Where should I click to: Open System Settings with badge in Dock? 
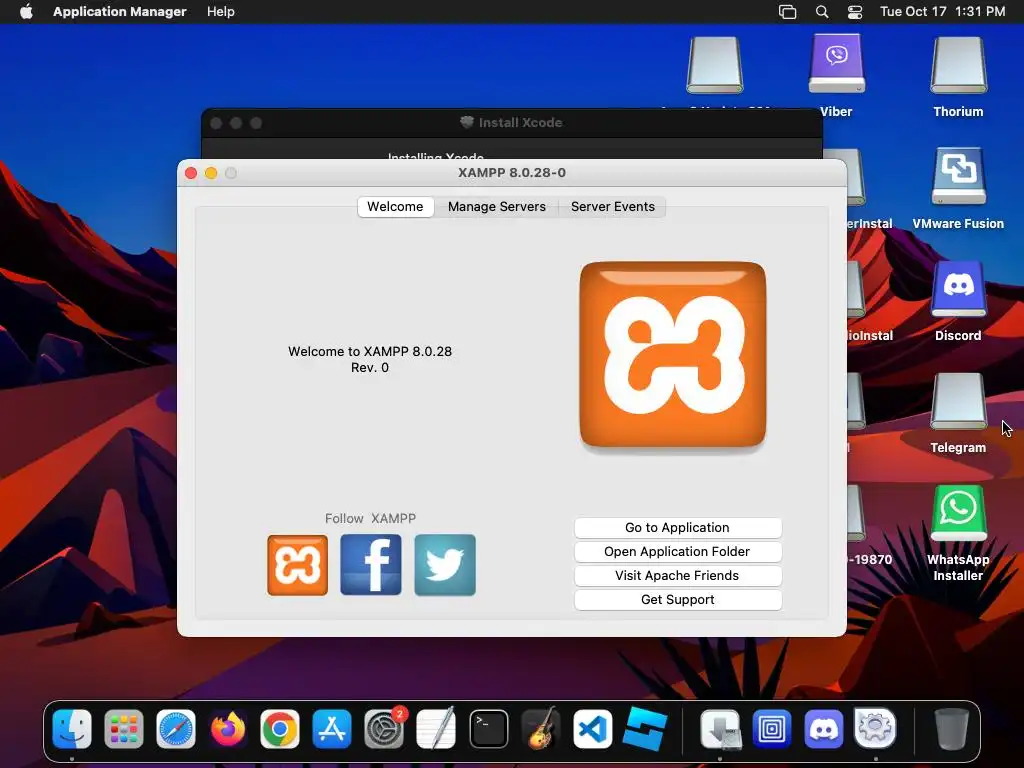(x=384, y=728)
